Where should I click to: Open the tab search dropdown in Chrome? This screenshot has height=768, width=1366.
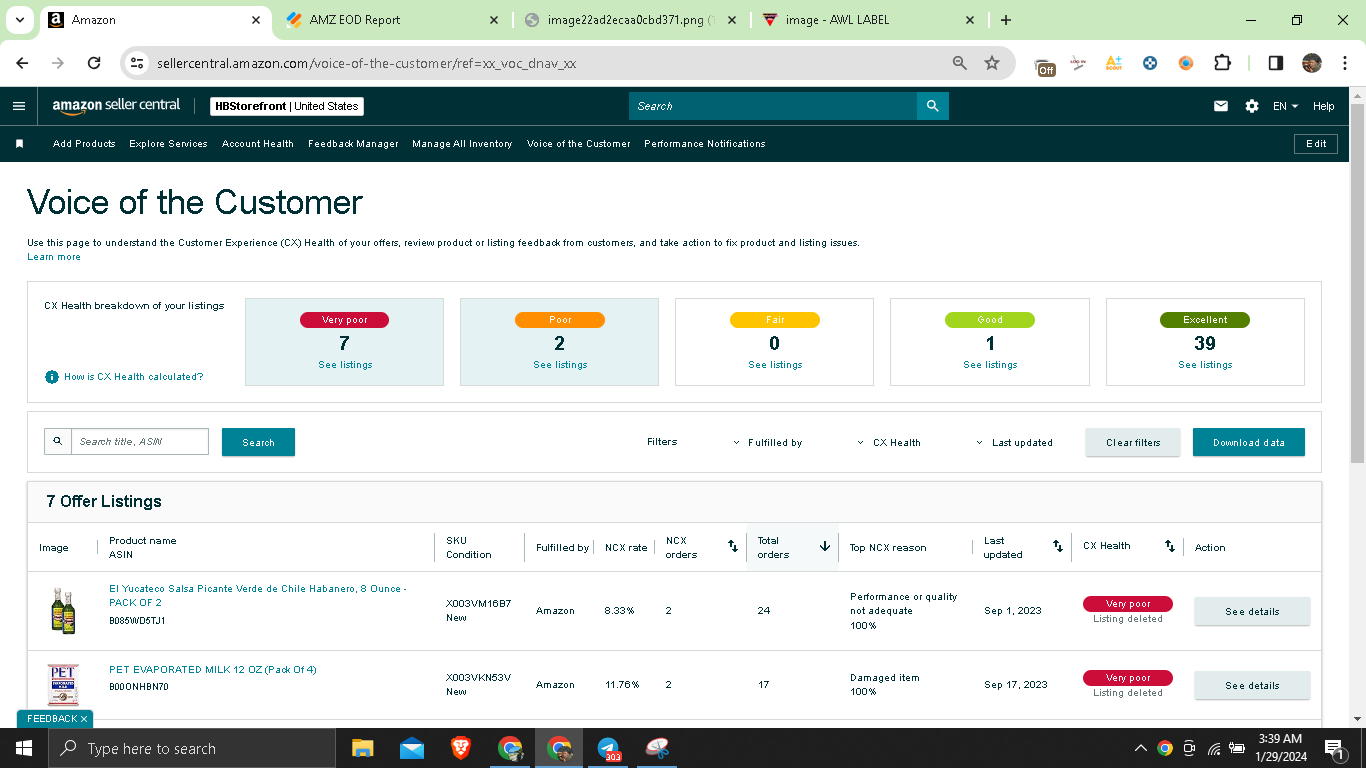pyautogui.click(x=20, y=20)
